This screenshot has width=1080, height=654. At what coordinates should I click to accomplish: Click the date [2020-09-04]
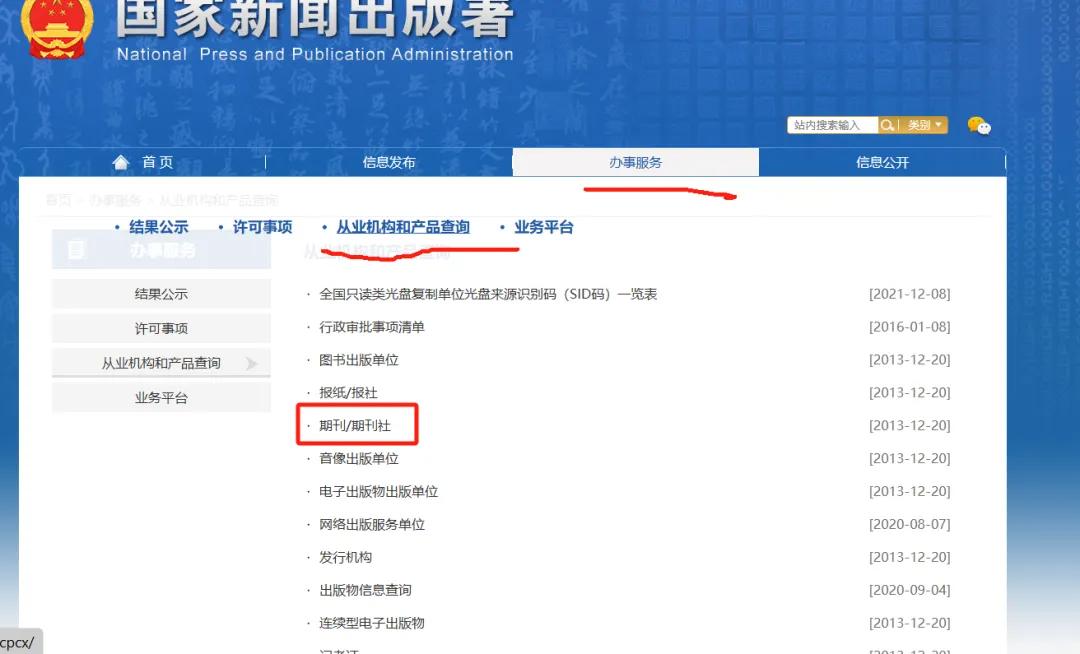click(x=909, y=590)
